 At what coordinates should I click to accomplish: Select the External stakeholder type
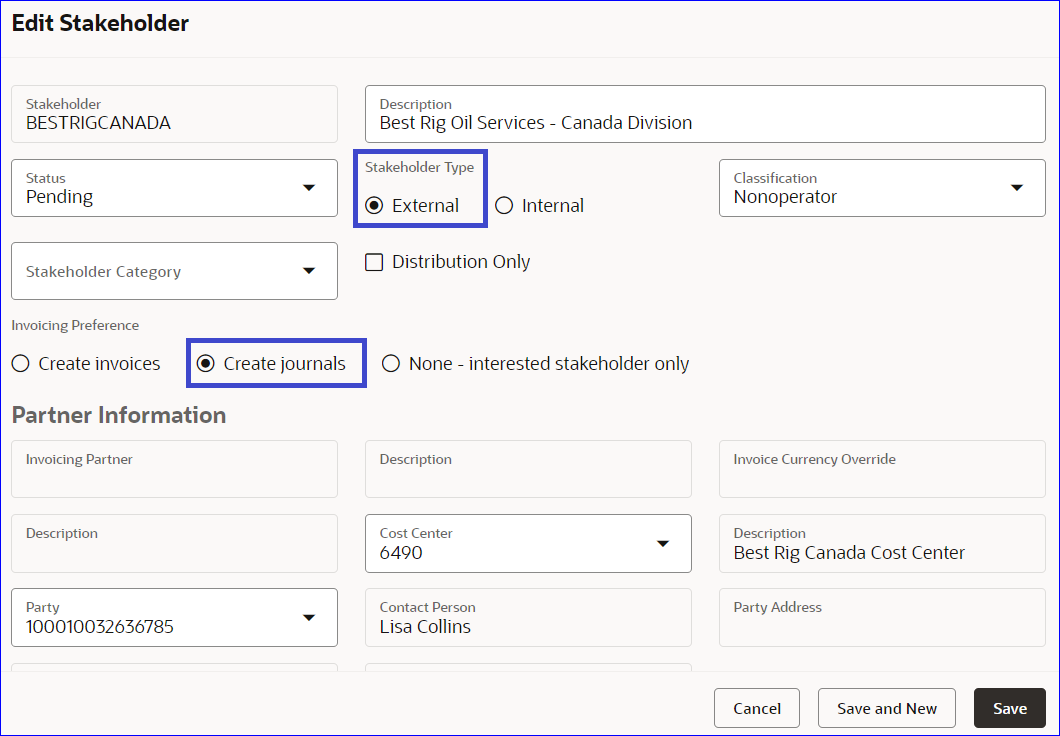tap(375, 206)
